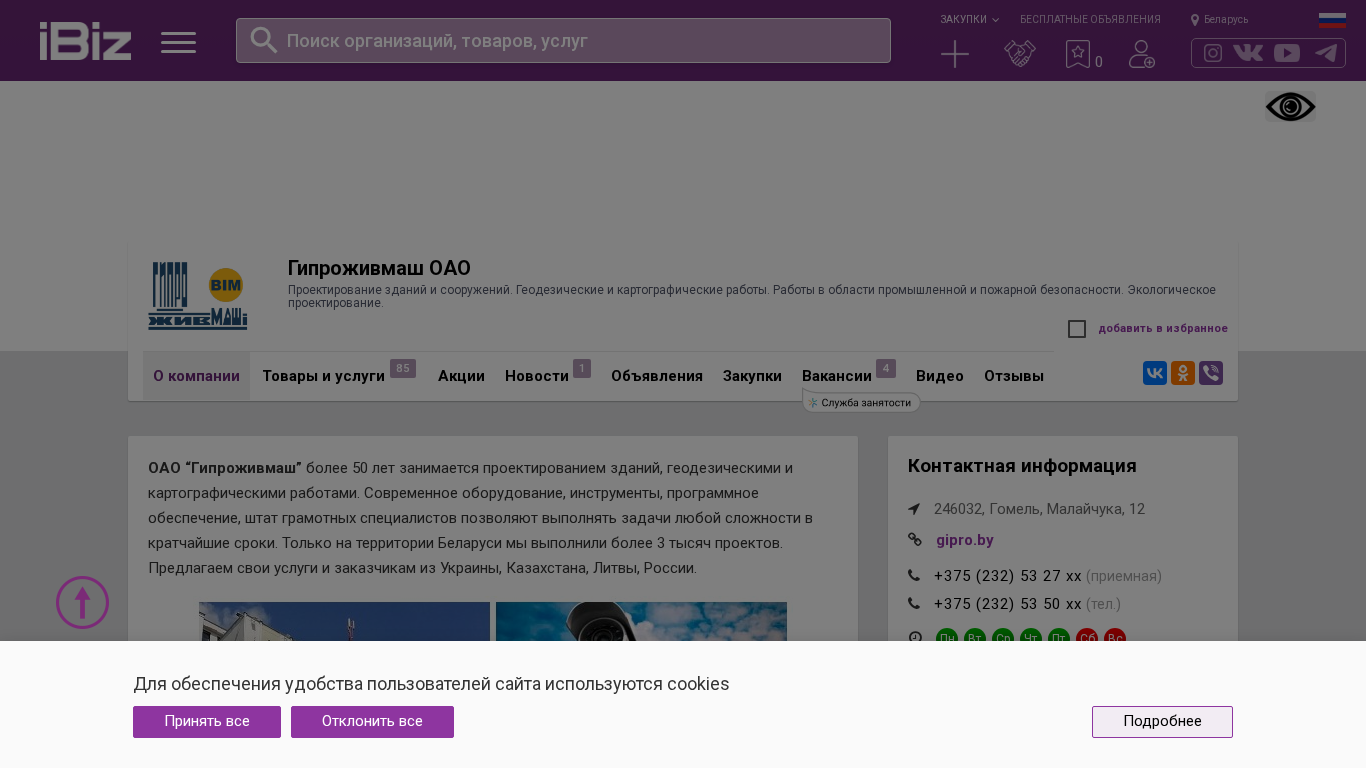Click the Гипроживмаш company logo
Viewport: 1366px width, 768px height.
(x=198, y=296)
